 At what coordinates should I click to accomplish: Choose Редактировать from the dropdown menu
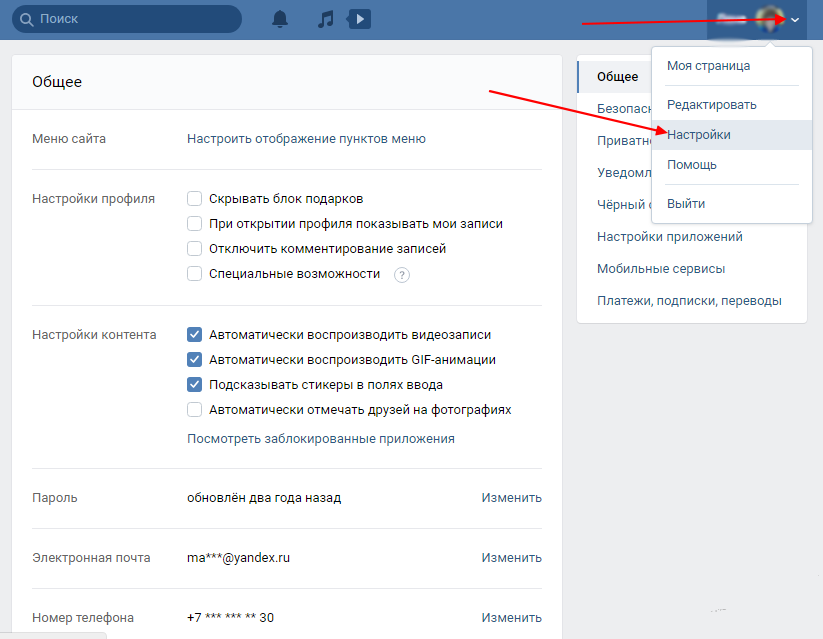732,104
